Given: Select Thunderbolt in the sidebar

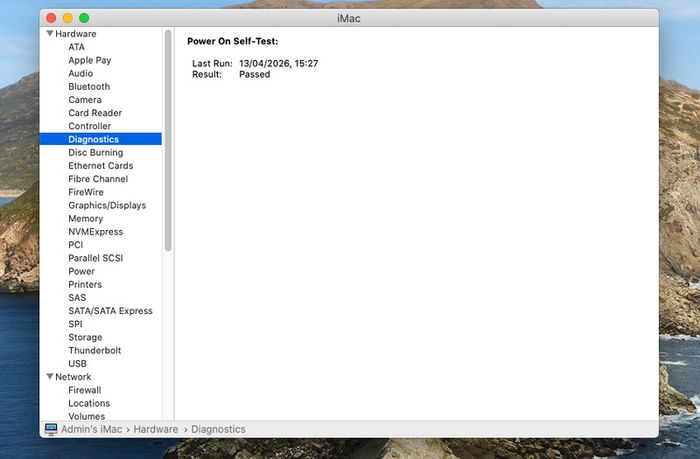Looking at the screenshot, I should (x=95, y=351).
